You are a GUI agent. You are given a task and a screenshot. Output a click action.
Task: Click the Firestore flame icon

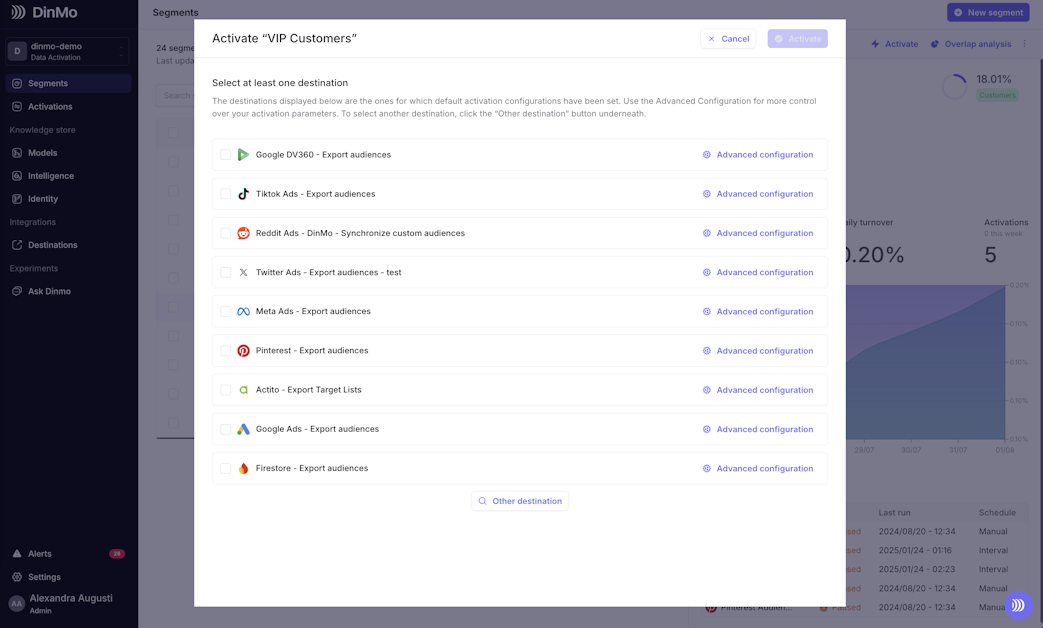[243, 468]
